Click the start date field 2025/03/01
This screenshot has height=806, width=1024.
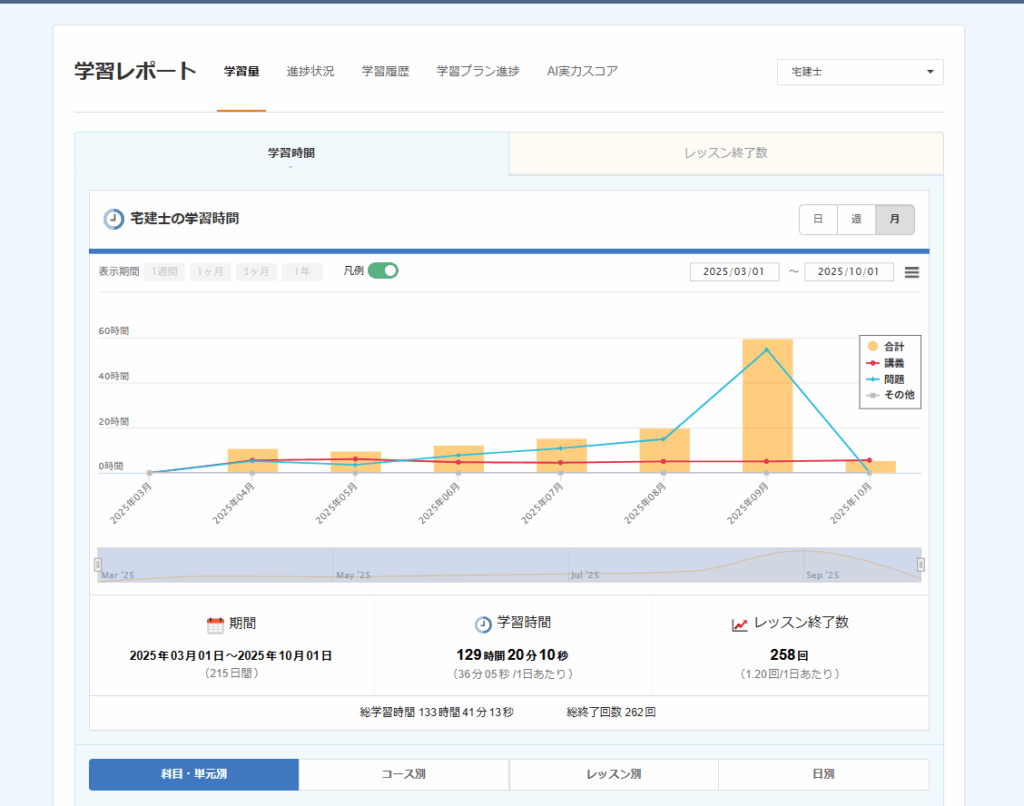[734, 272]
